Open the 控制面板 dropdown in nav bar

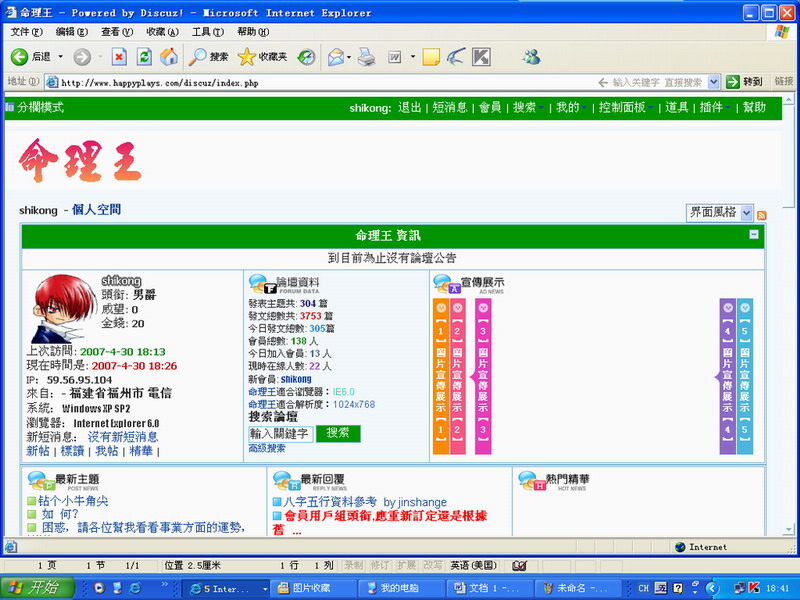point(626,108)
